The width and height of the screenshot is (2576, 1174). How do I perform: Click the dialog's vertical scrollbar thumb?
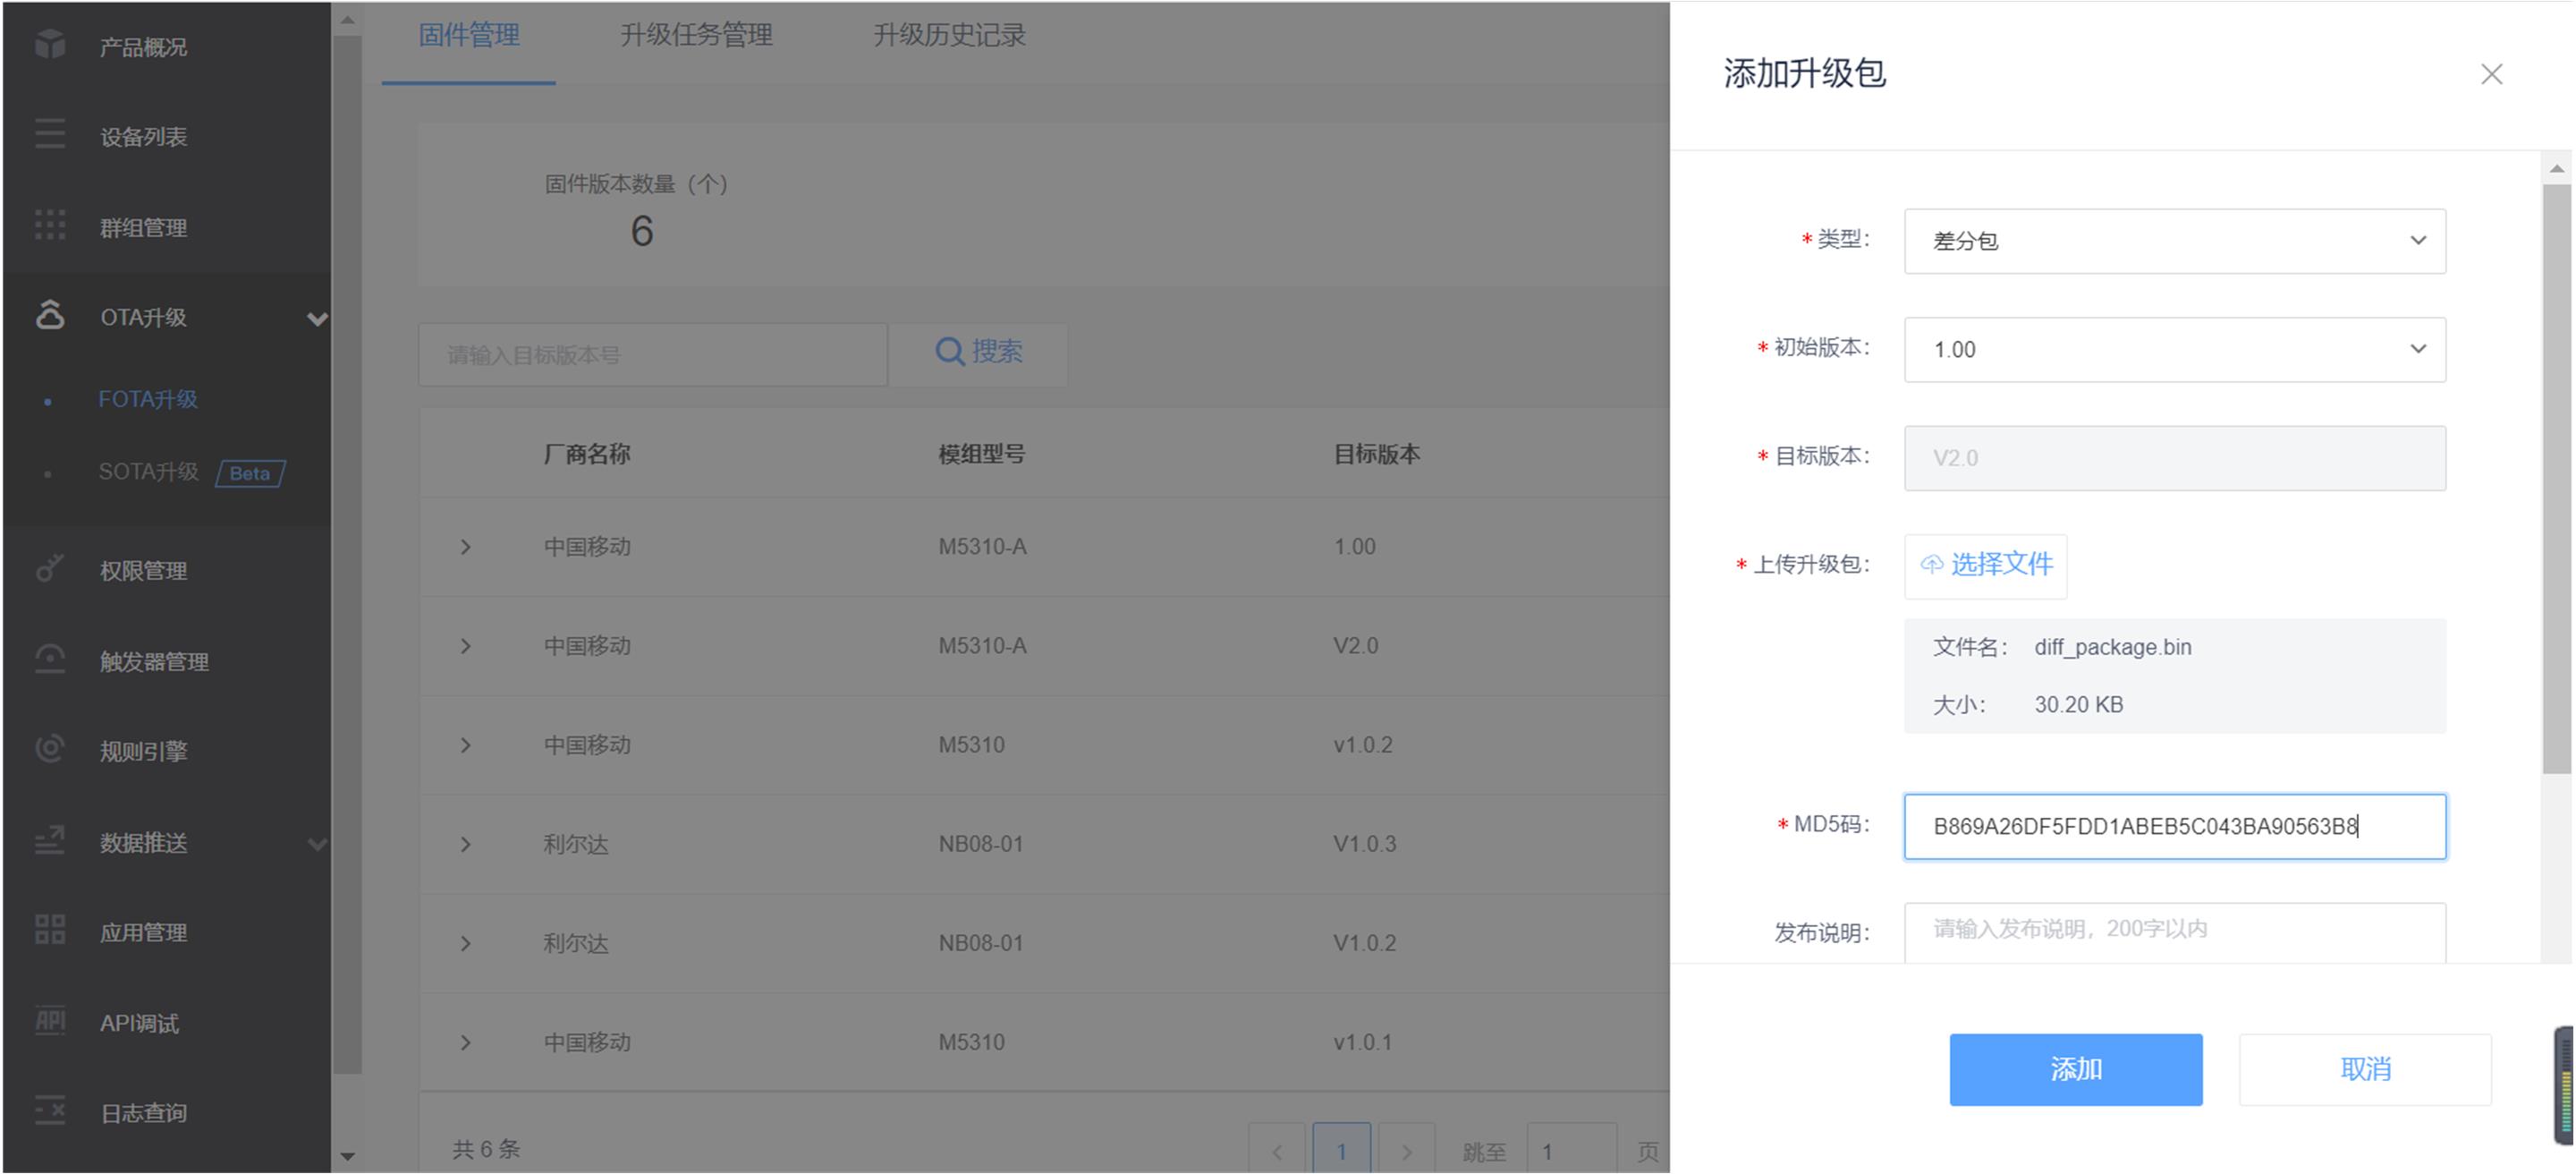point(2557,478)
